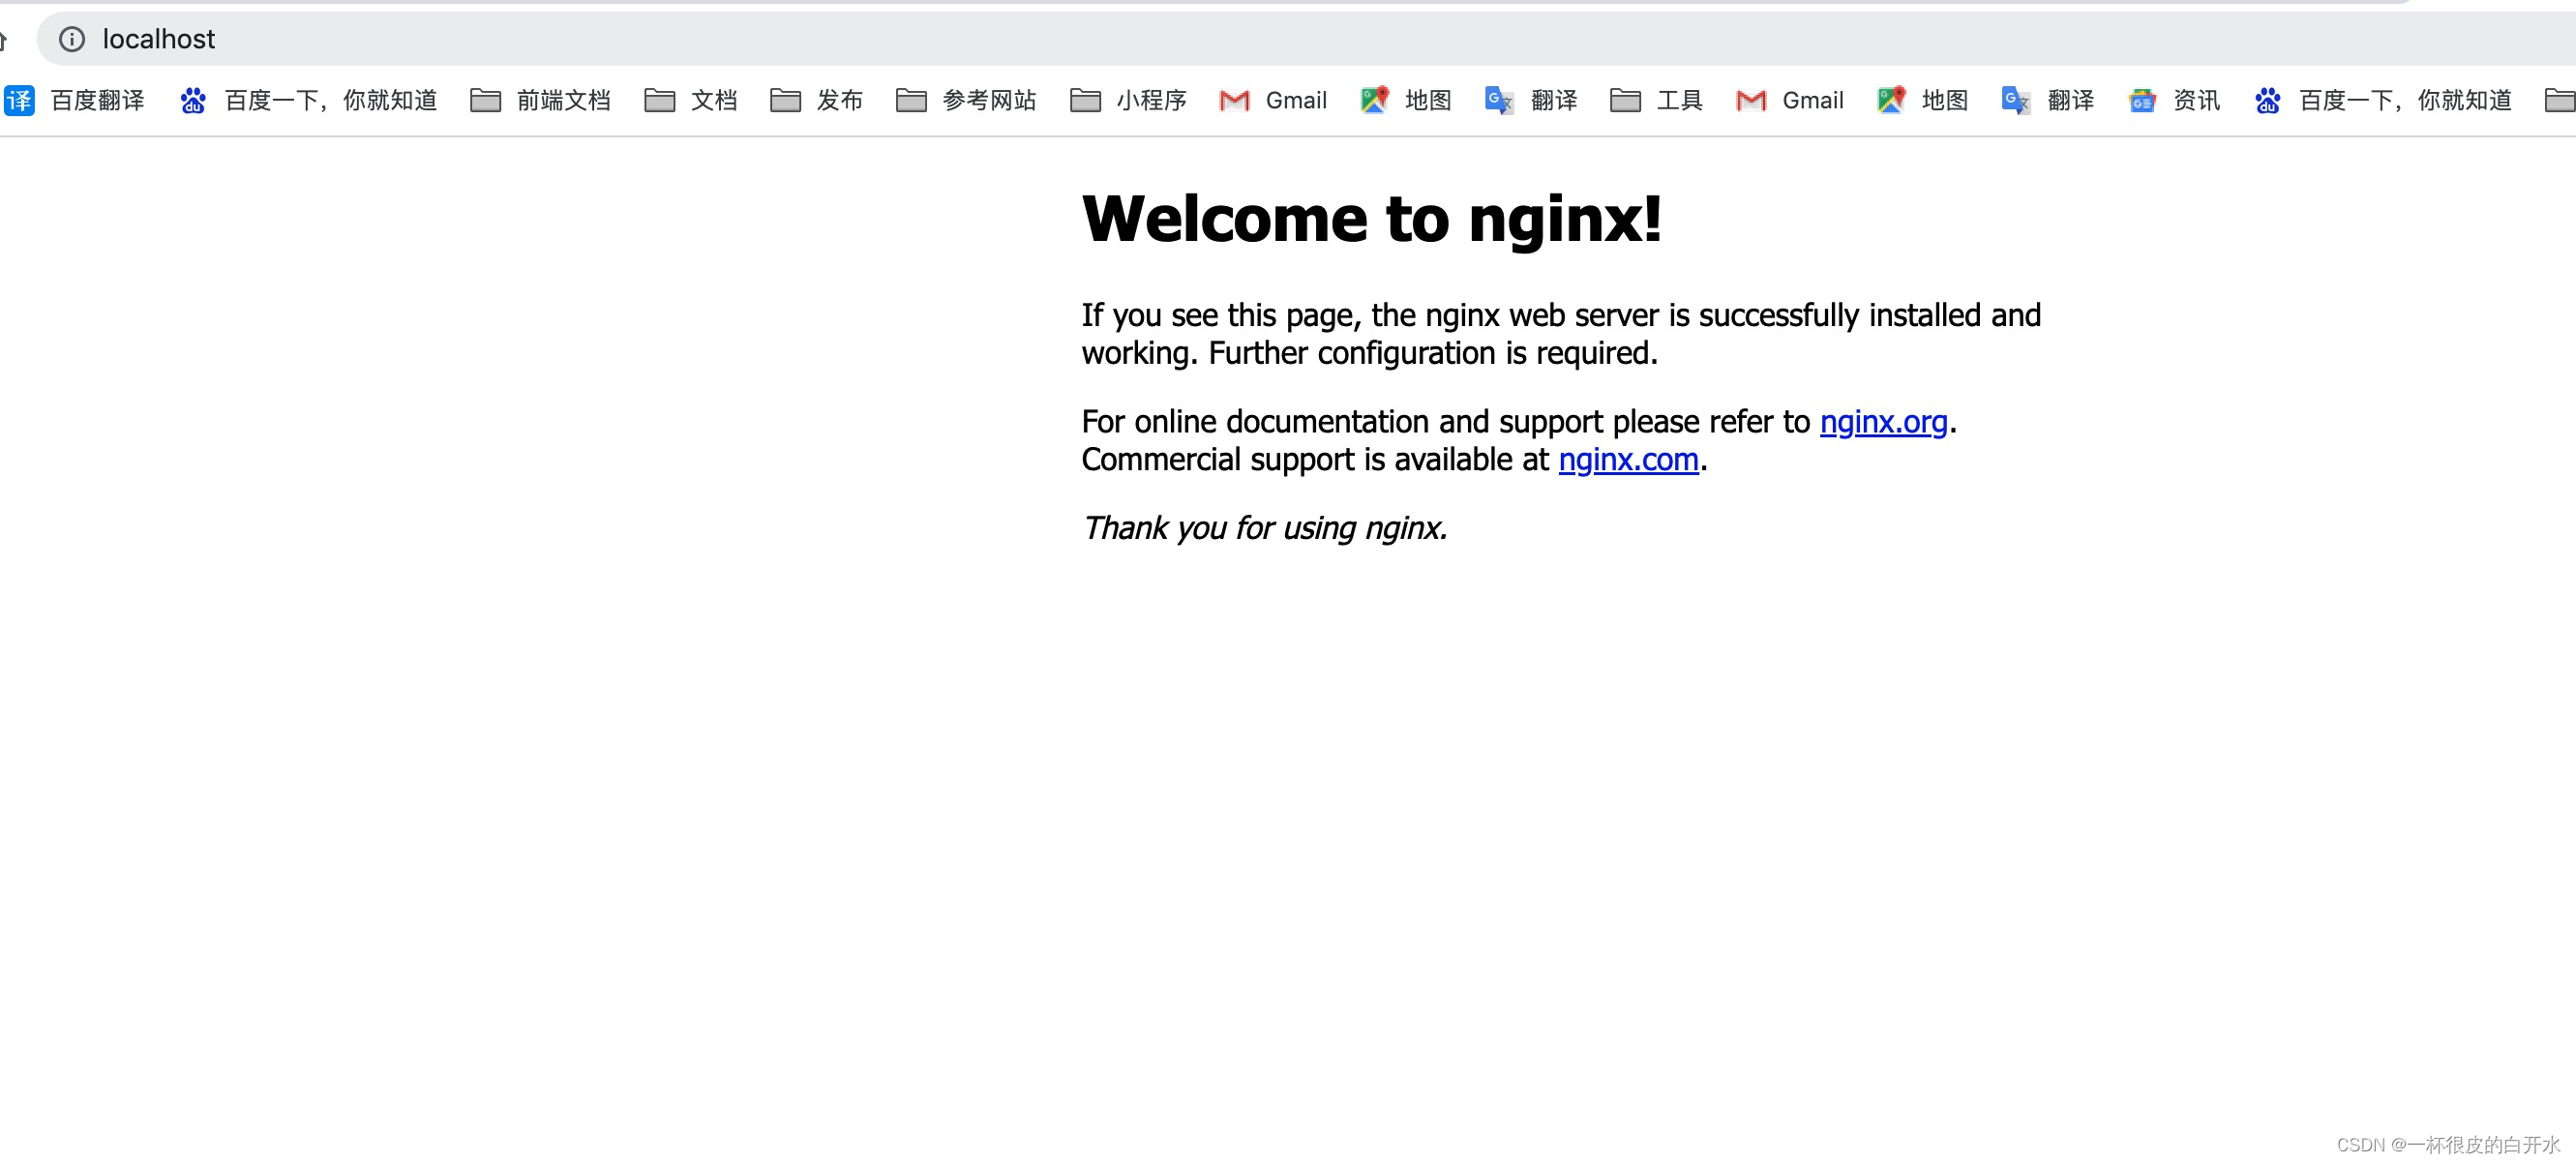Select the second Gmail bookmark icon
2576x1163 pixels.
(1749, 100)
